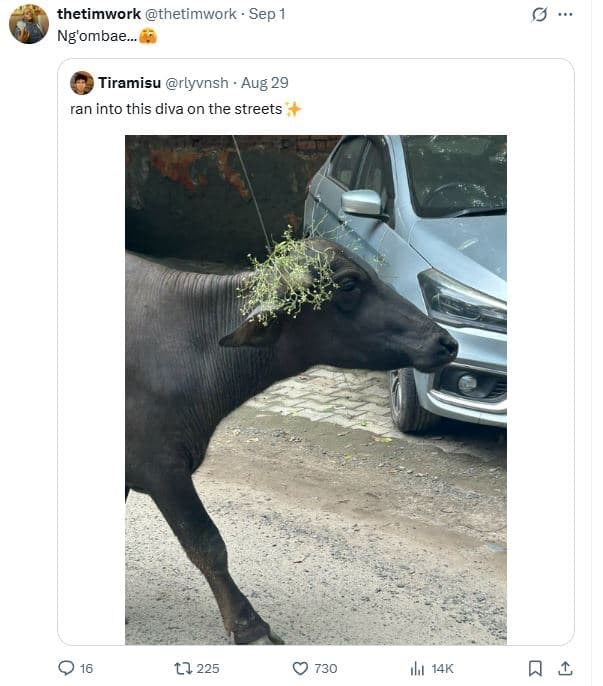This screenshot has width=603, height=686.
Task: Click the share upload arrow icon
Action: [x=565, y=668]
